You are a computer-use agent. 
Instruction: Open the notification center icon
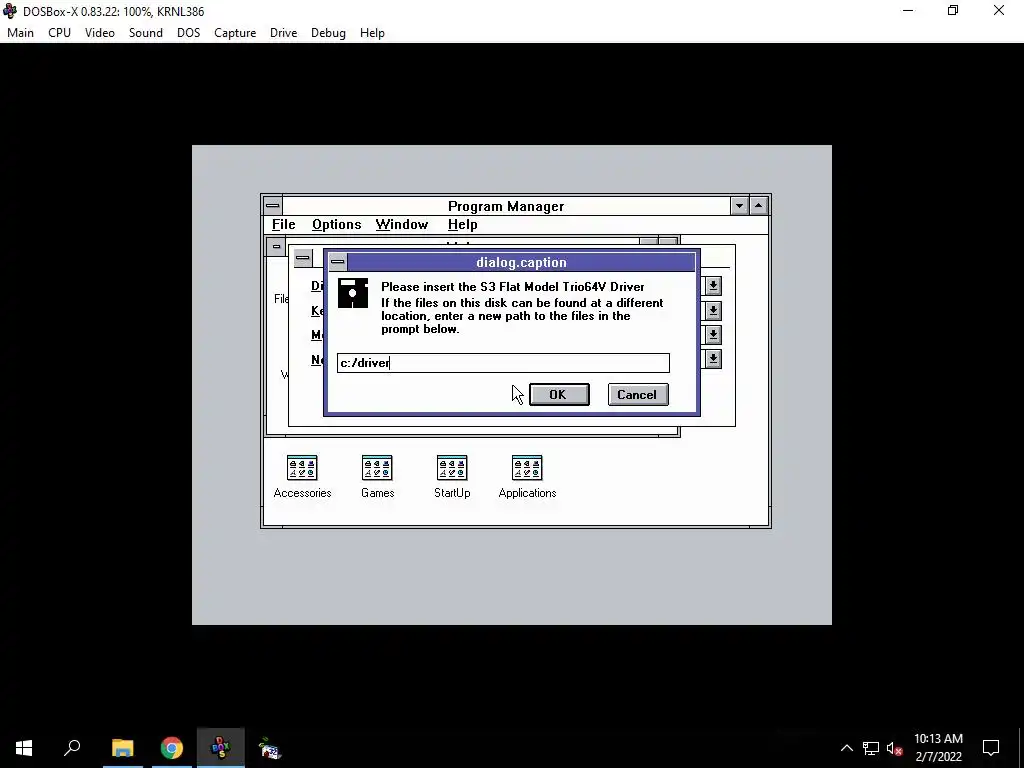click(x=991, y=748)
